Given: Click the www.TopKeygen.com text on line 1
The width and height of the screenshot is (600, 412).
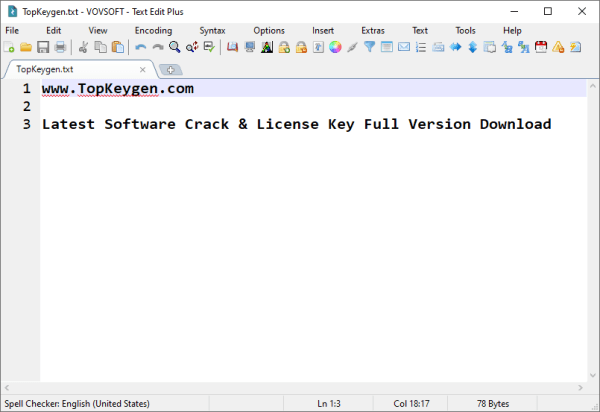Looking at the screenshot, I should (x=118, y=89).
